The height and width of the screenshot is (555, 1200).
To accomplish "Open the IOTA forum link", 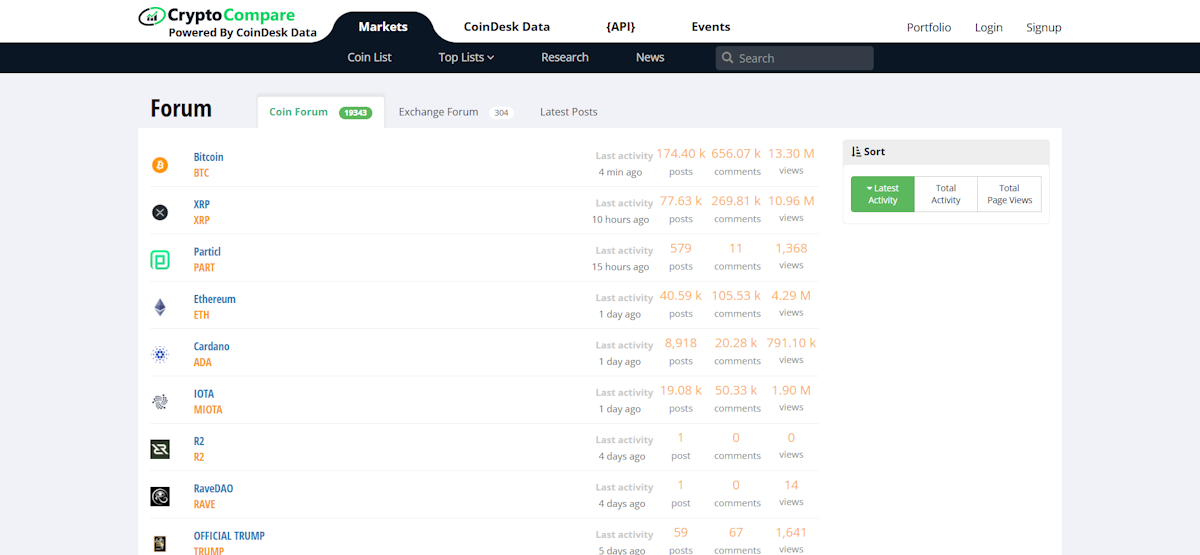I will pyautogui.click(x=204, y=393).
